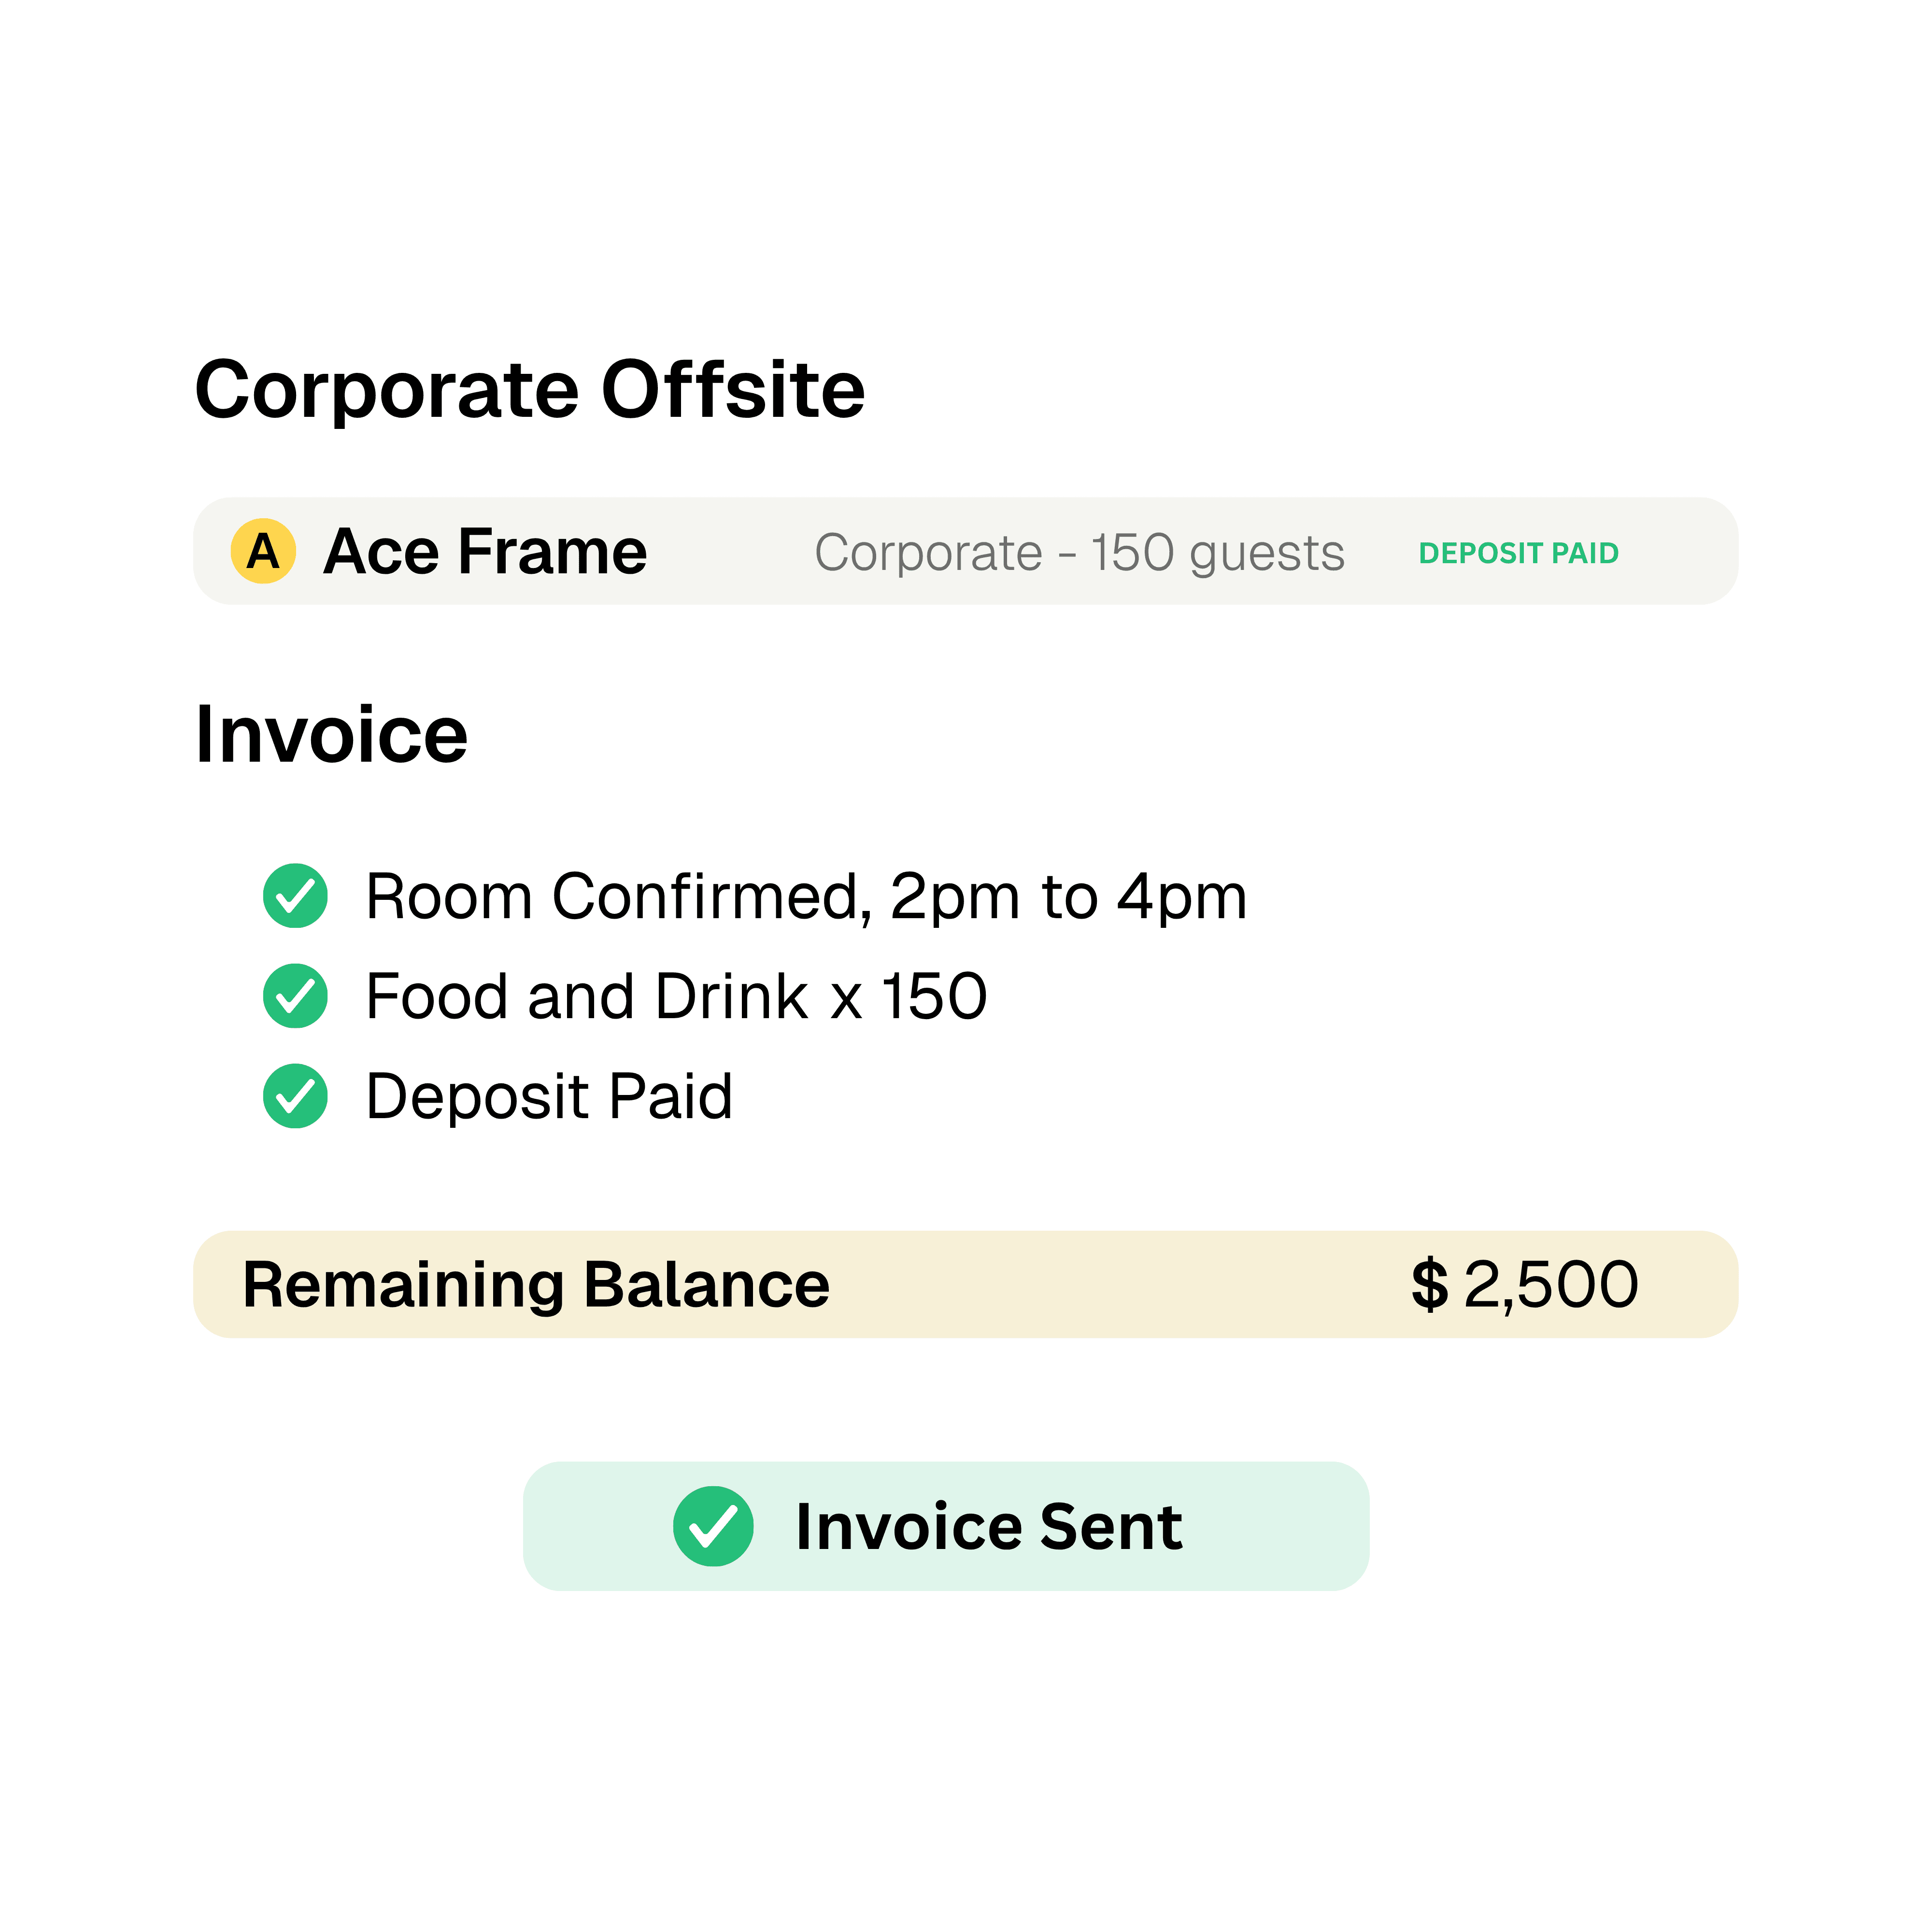Select the Remaining Balance row

point(966,1284)
